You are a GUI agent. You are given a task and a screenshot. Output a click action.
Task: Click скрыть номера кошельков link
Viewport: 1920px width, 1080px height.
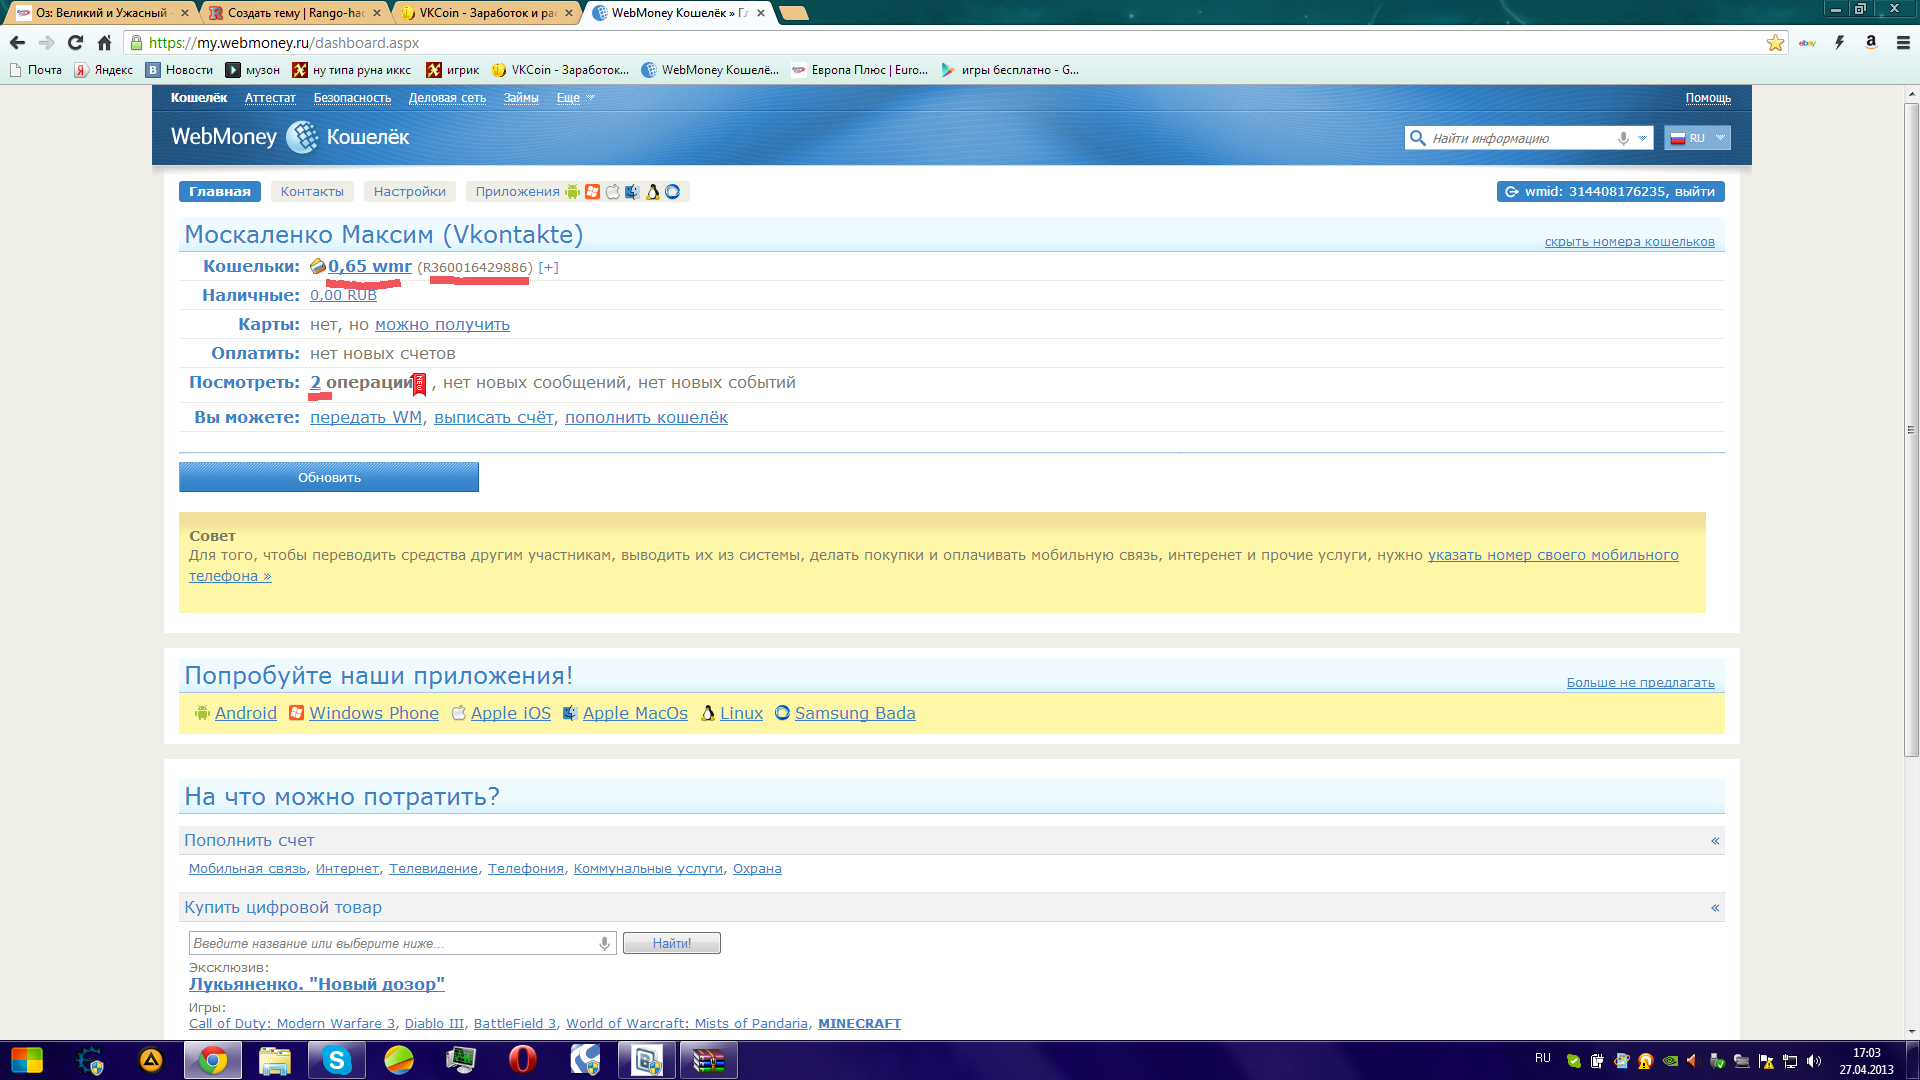[x=1629, y=242]
